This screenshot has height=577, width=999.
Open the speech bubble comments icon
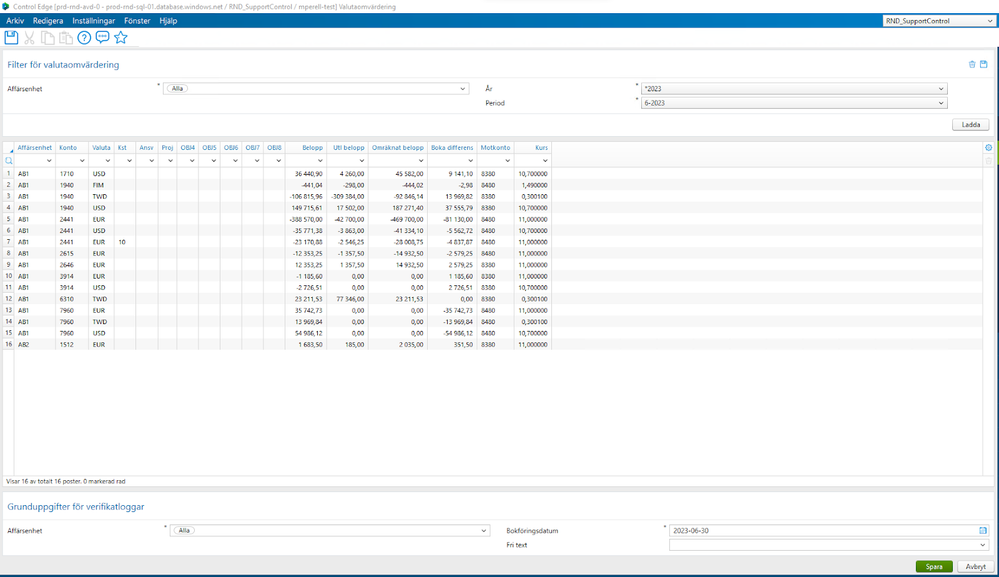pyautogui.click(x=102, y=38)
